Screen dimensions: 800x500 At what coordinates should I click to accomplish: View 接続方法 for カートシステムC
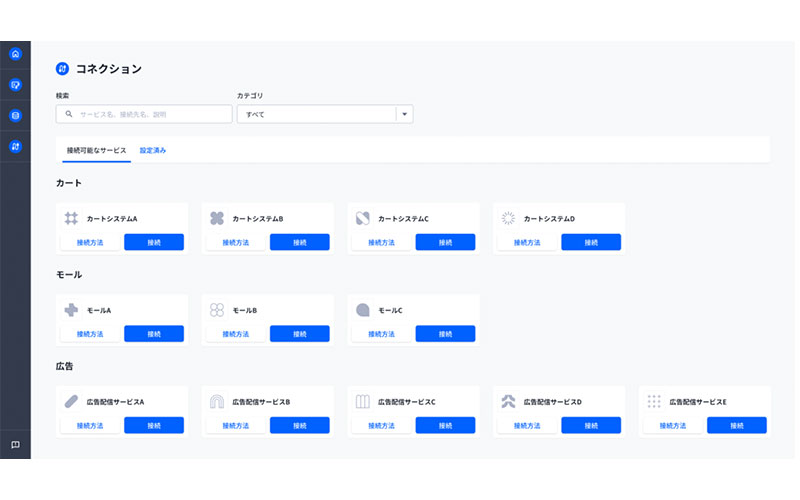[x=382, y=242]
